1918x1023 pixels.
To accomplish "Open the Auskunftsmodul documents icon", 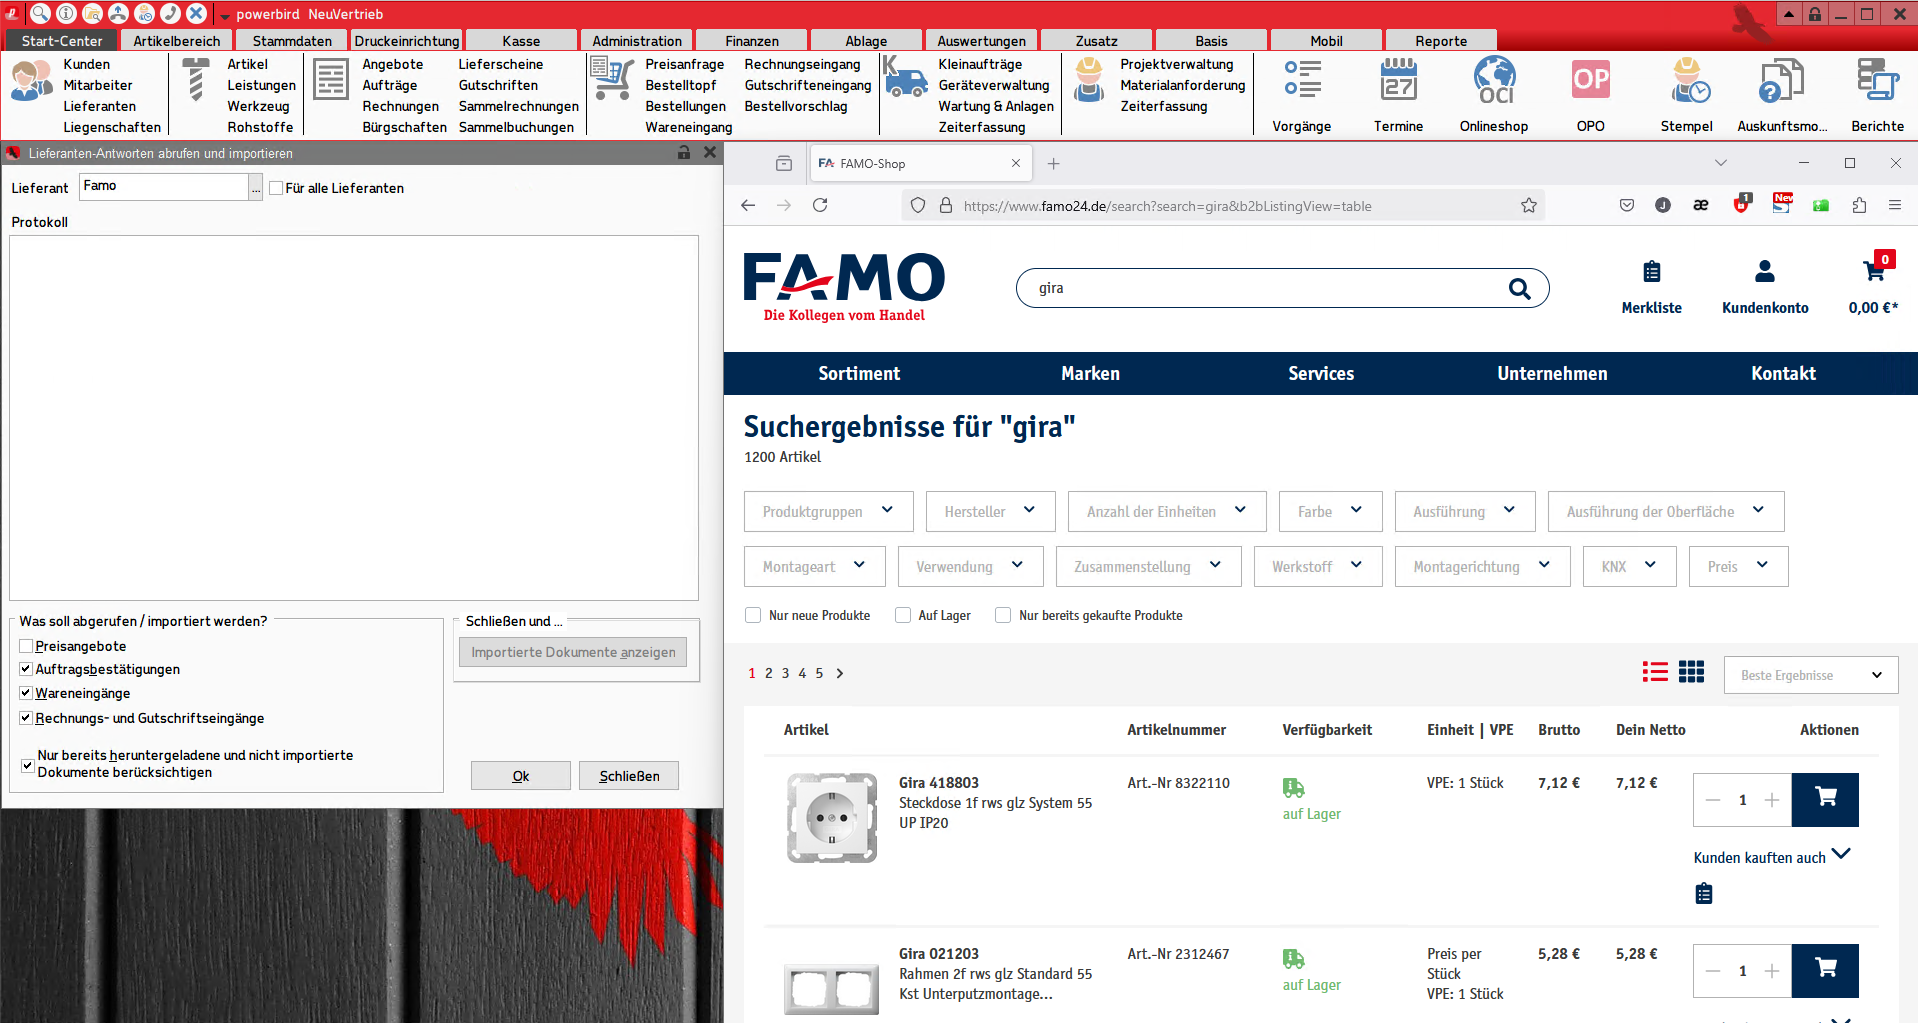I will tap(1782, 80).
